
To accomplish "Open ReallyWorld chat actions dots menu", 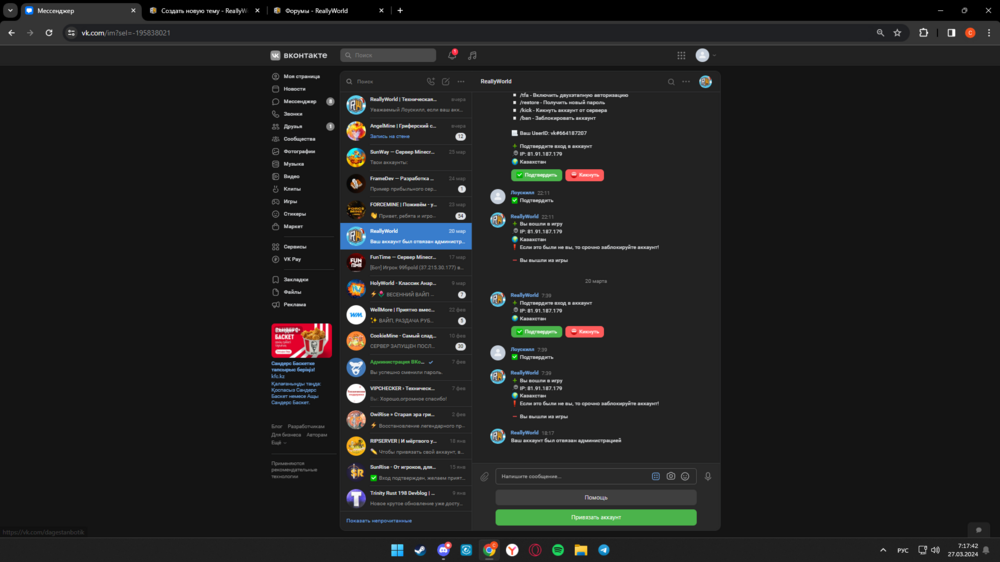I will [x=686, y=82].
